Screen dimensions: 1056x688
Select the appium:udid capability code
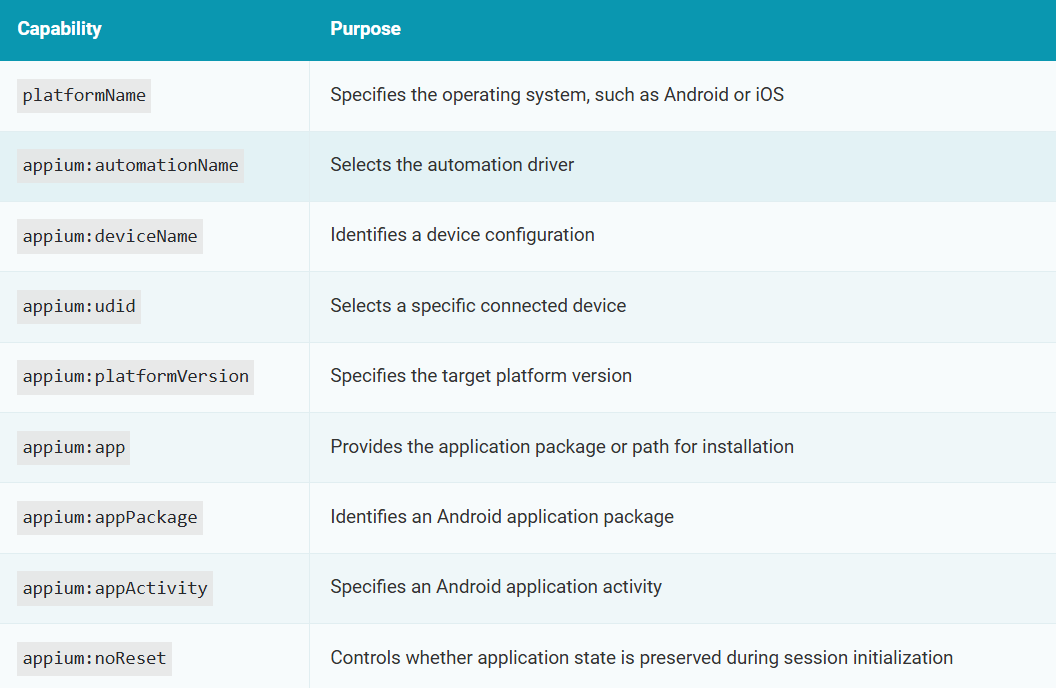tap(79, 306)
